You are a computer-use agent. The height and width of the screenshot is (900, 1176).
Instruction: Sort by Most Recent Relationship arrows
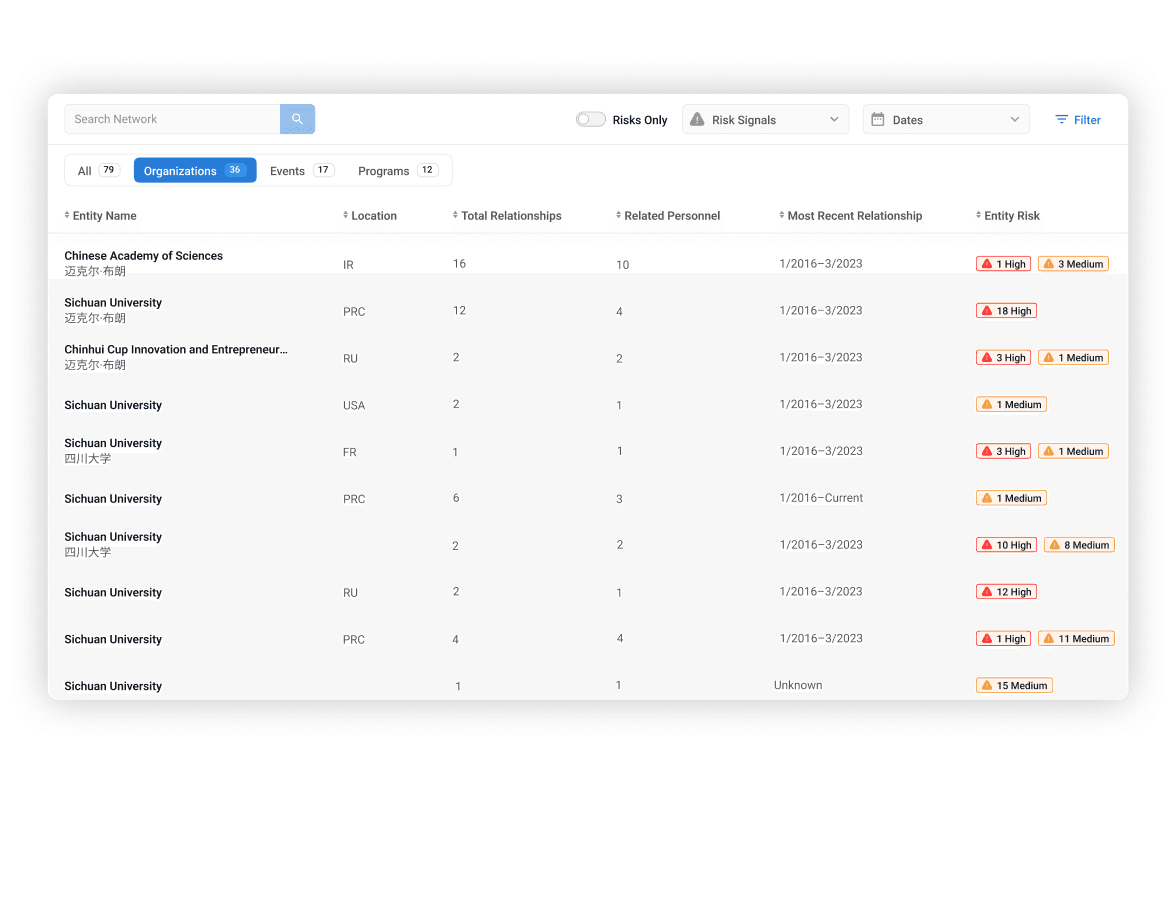(782, 216)
